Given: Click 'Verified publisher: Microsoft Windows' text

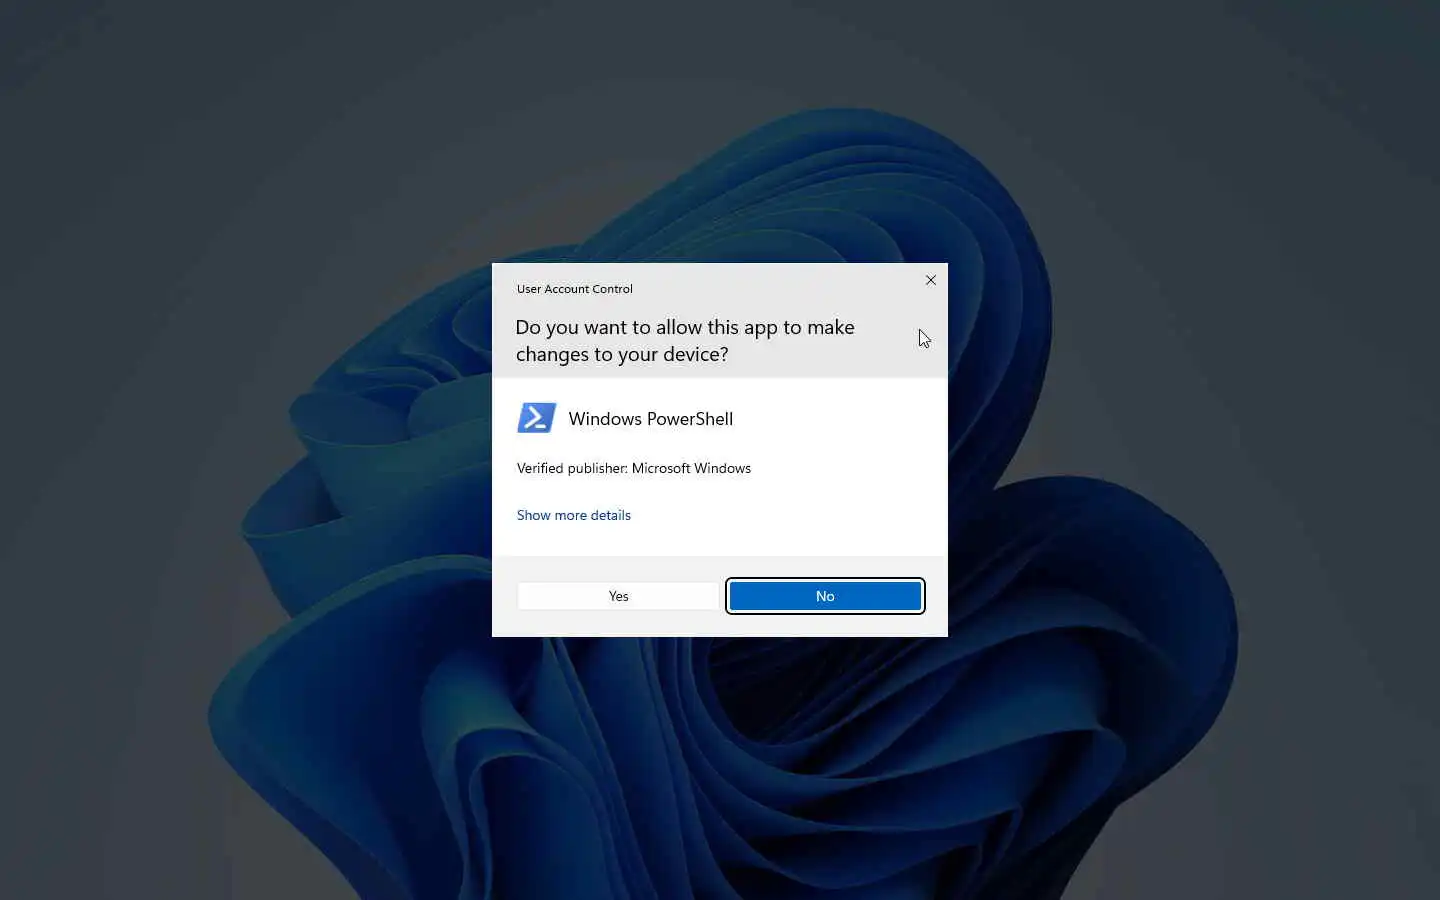Looking at the screenshot, I should (634, 468).
